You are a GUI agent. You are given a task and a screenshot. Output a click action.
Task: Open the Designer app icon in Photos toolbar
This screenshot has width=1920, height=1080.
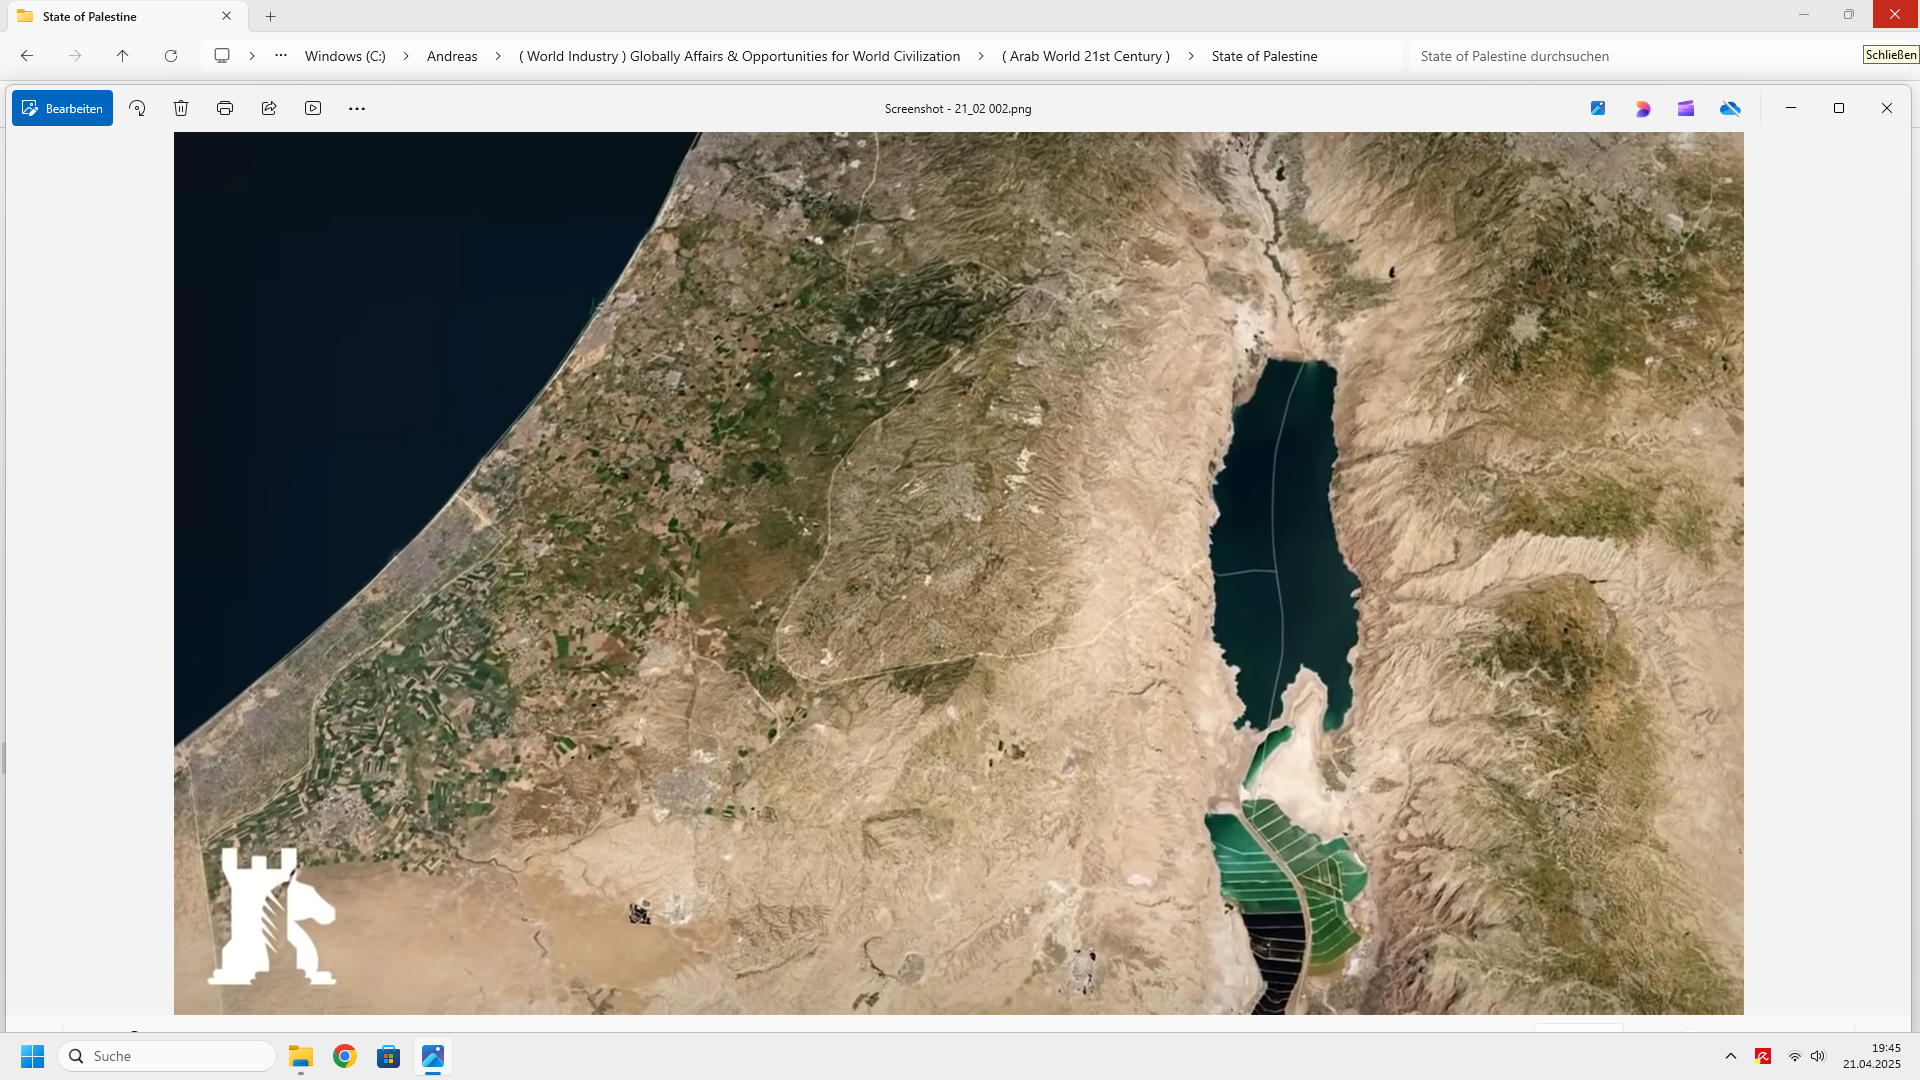[x=1598, y=108]
